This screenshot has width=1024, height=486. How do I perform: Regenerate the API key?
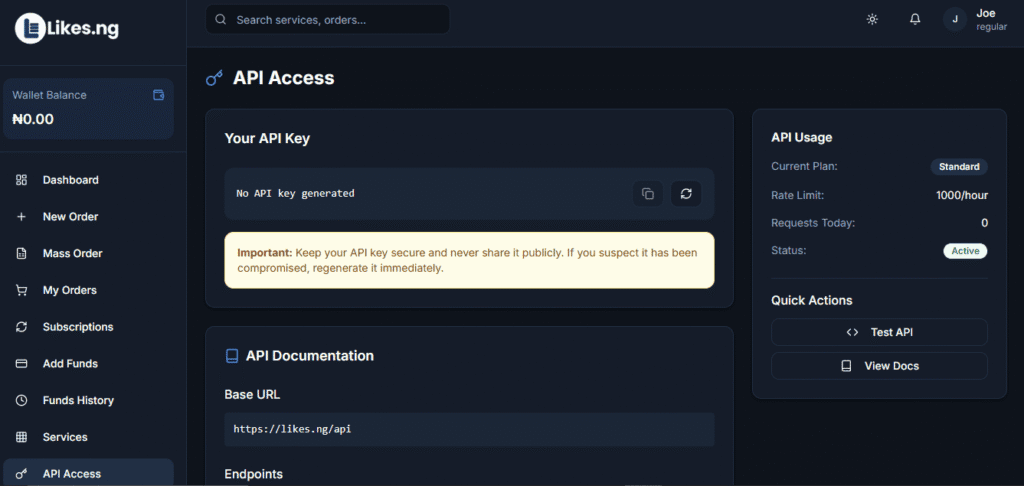(x=686, y=193)
